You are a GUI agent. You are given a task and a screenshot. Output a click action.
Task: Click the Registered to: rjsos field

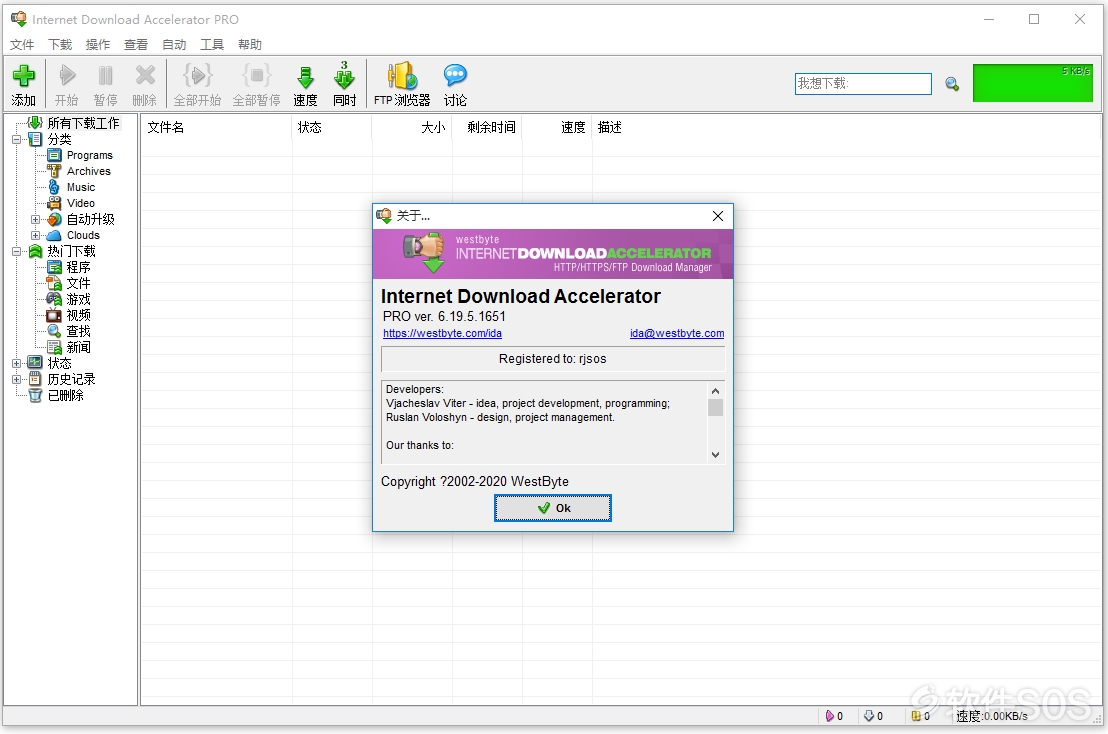[553, 359]
